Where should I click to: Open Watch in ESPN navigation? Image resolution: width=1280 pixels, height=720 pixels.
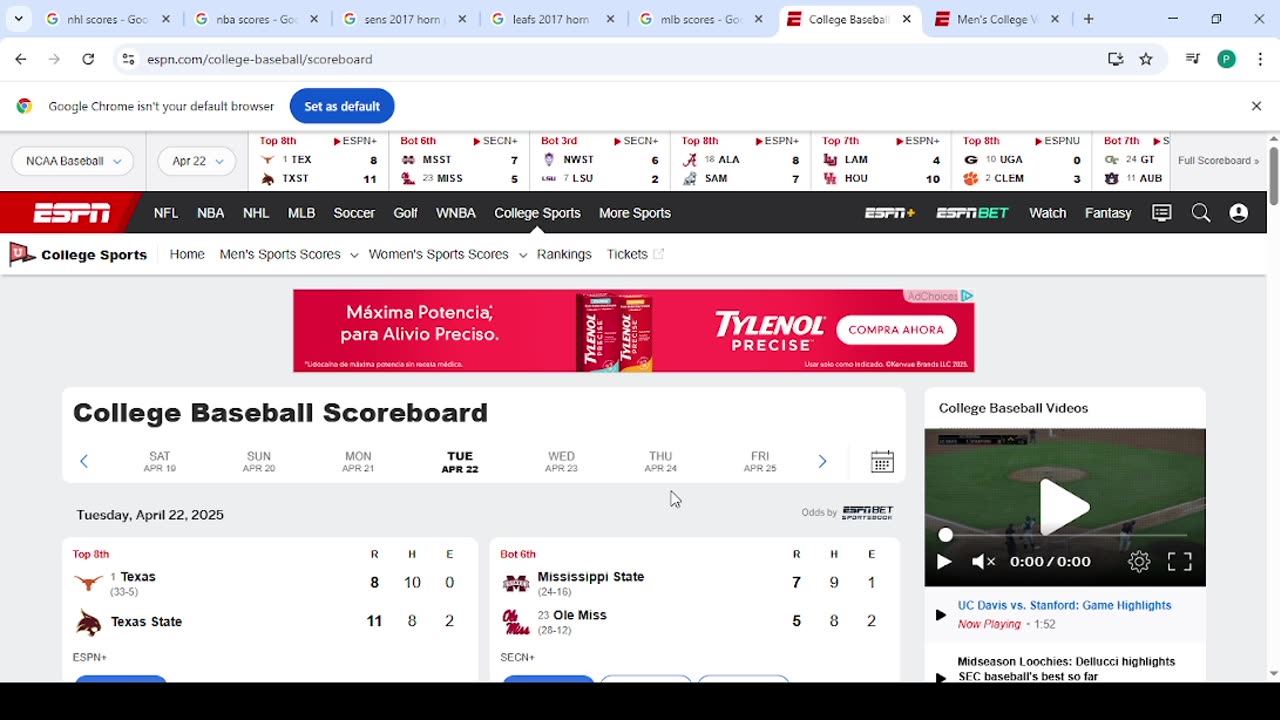click(1047, 213)
